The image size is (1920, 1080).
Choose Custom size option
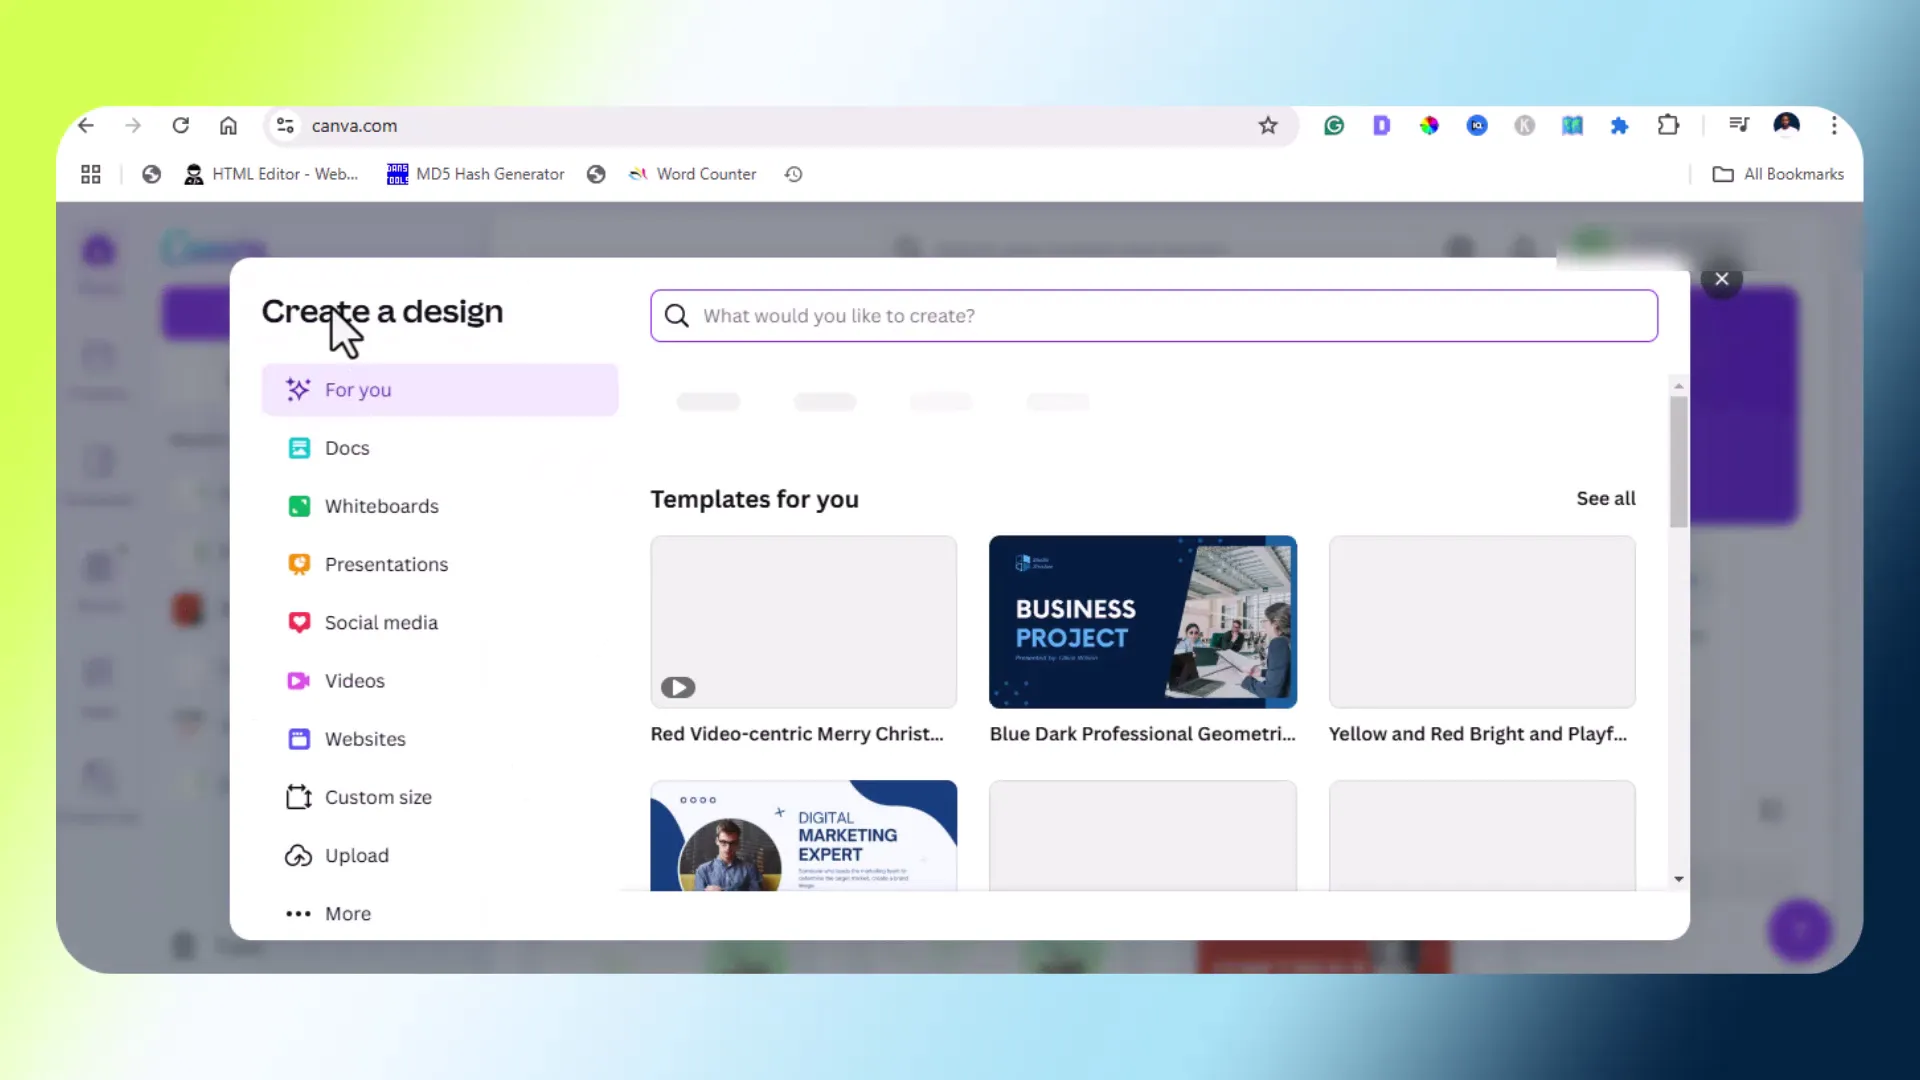[x=440, y=797]
